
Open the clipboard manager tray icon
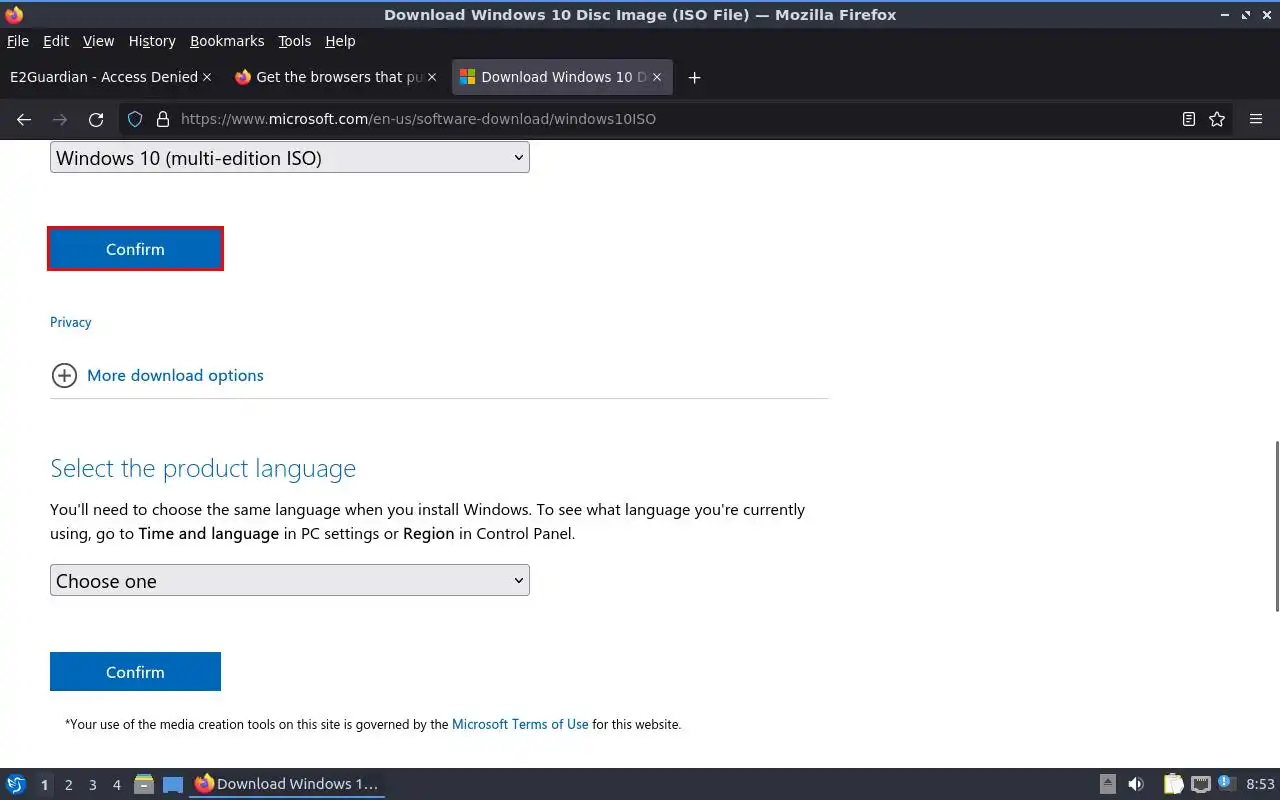coord(1173,784)
